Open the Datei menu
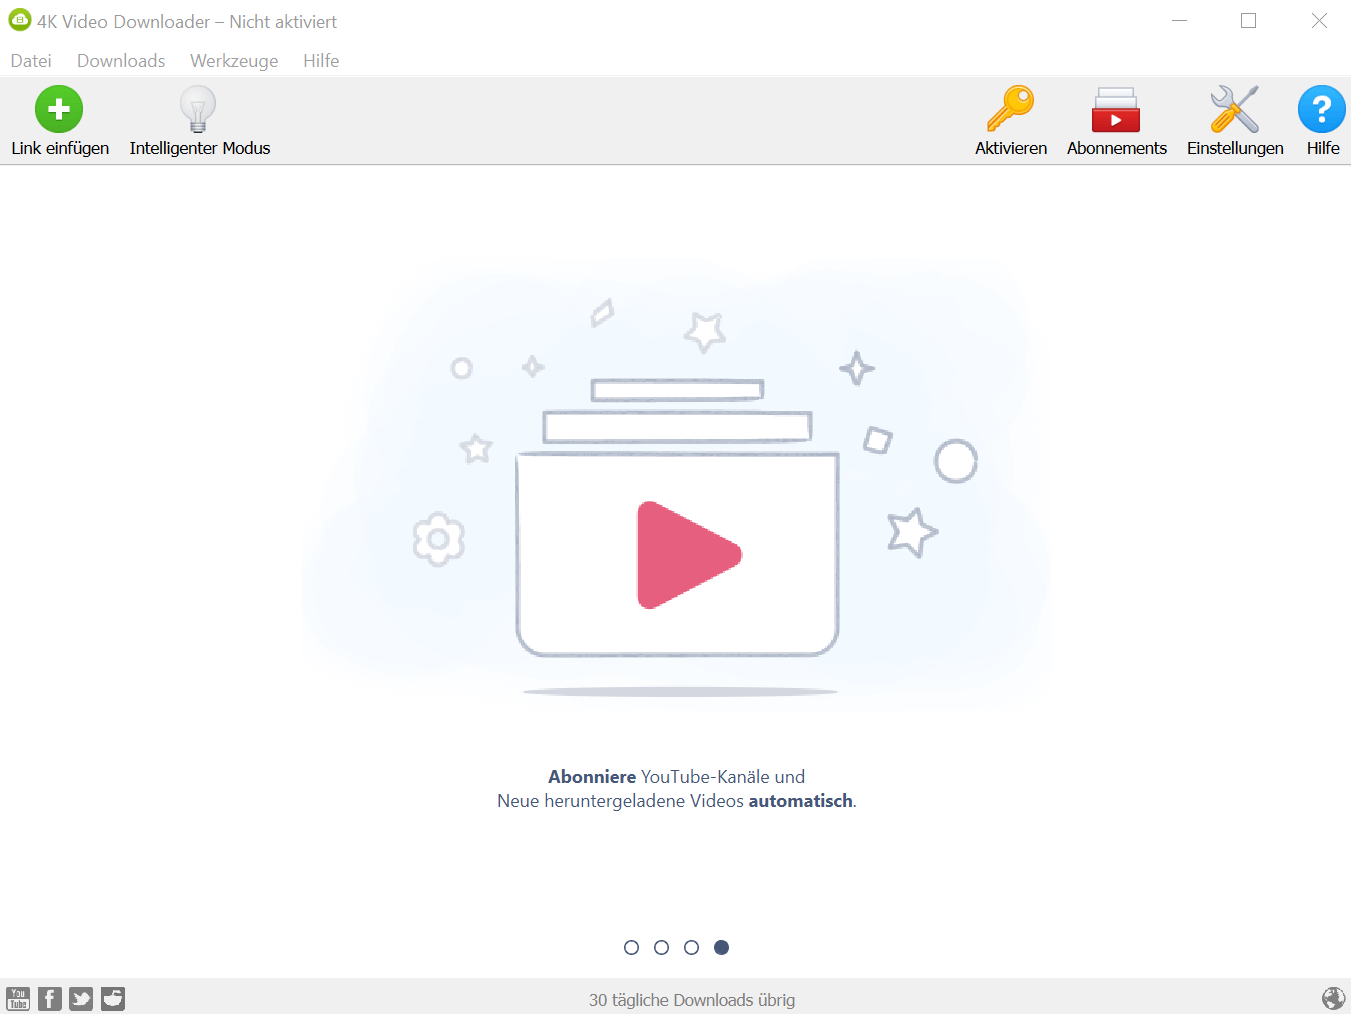This screenshot has height=1014, width=1351. [x=31, y=61]
